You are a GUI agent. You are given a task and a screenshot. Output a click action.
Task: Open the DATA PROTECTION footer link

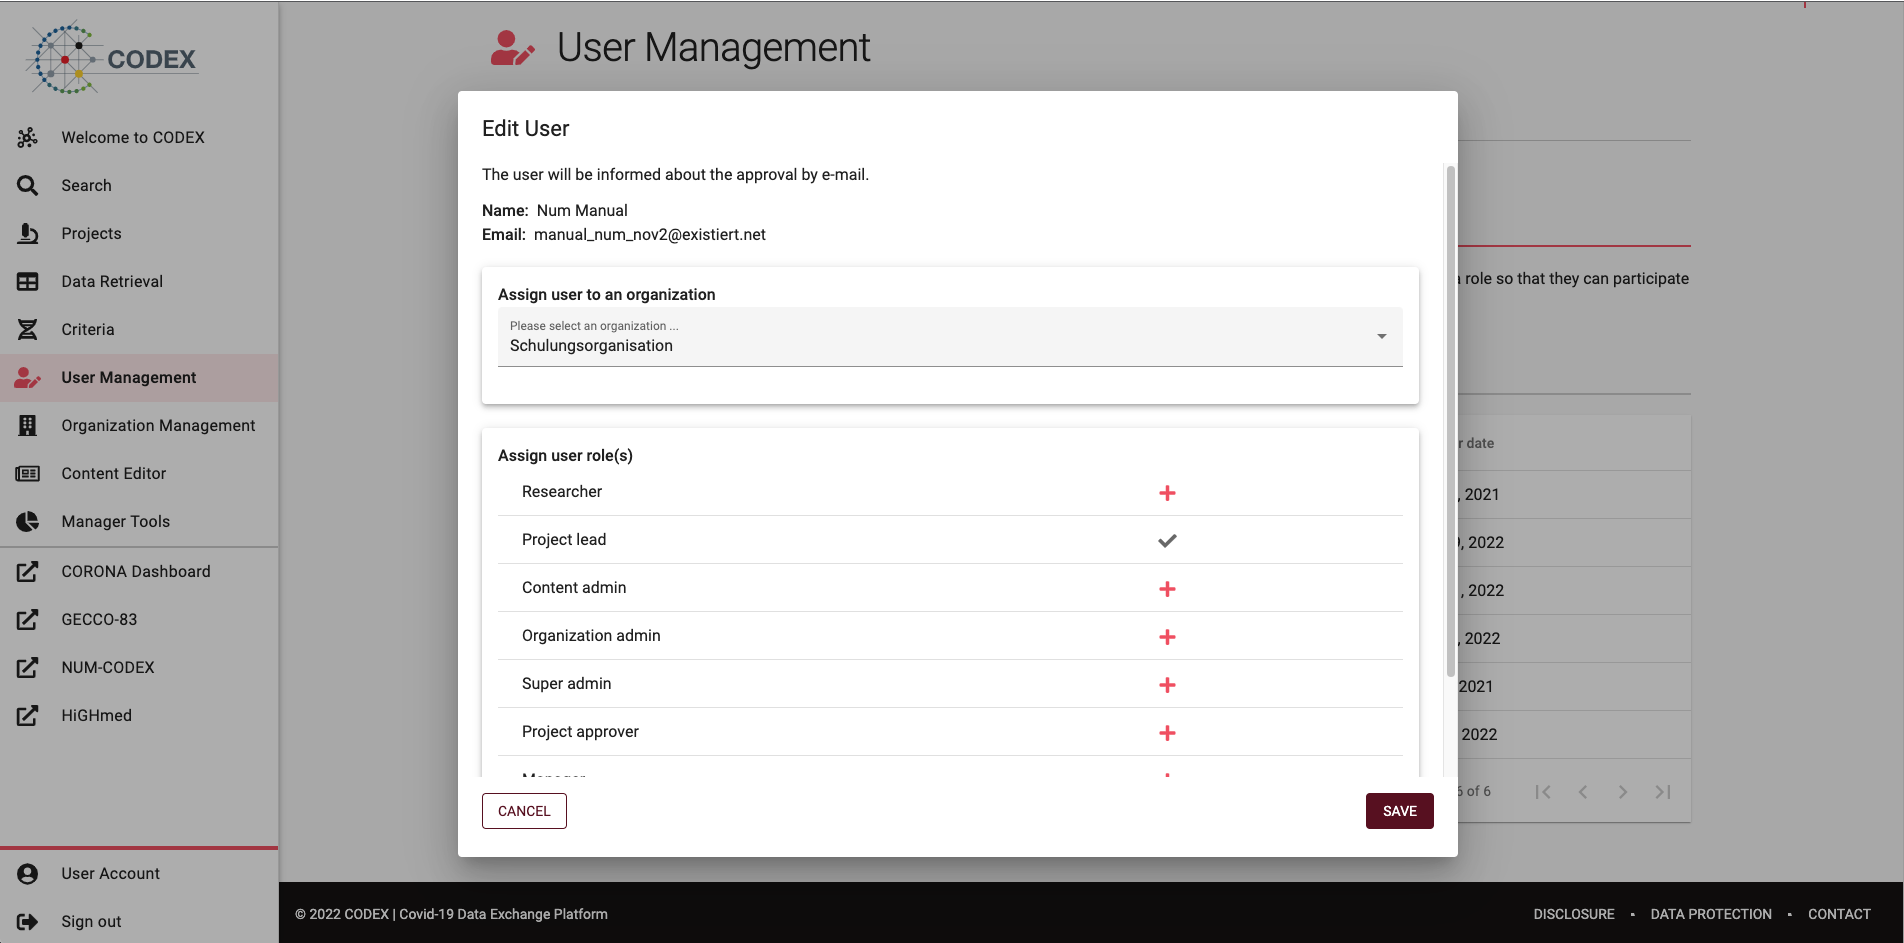(x=1711, y=914)
